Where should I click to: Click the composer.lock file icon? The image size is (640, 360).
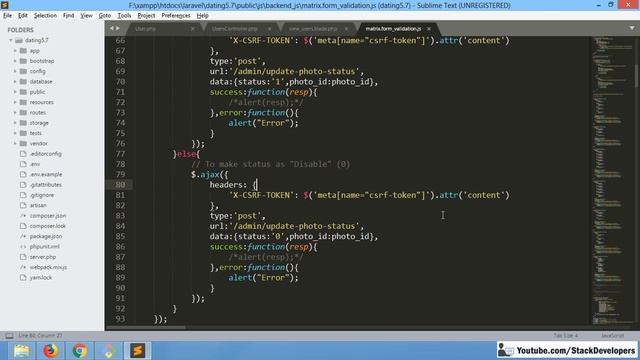[x=23, y=226]
